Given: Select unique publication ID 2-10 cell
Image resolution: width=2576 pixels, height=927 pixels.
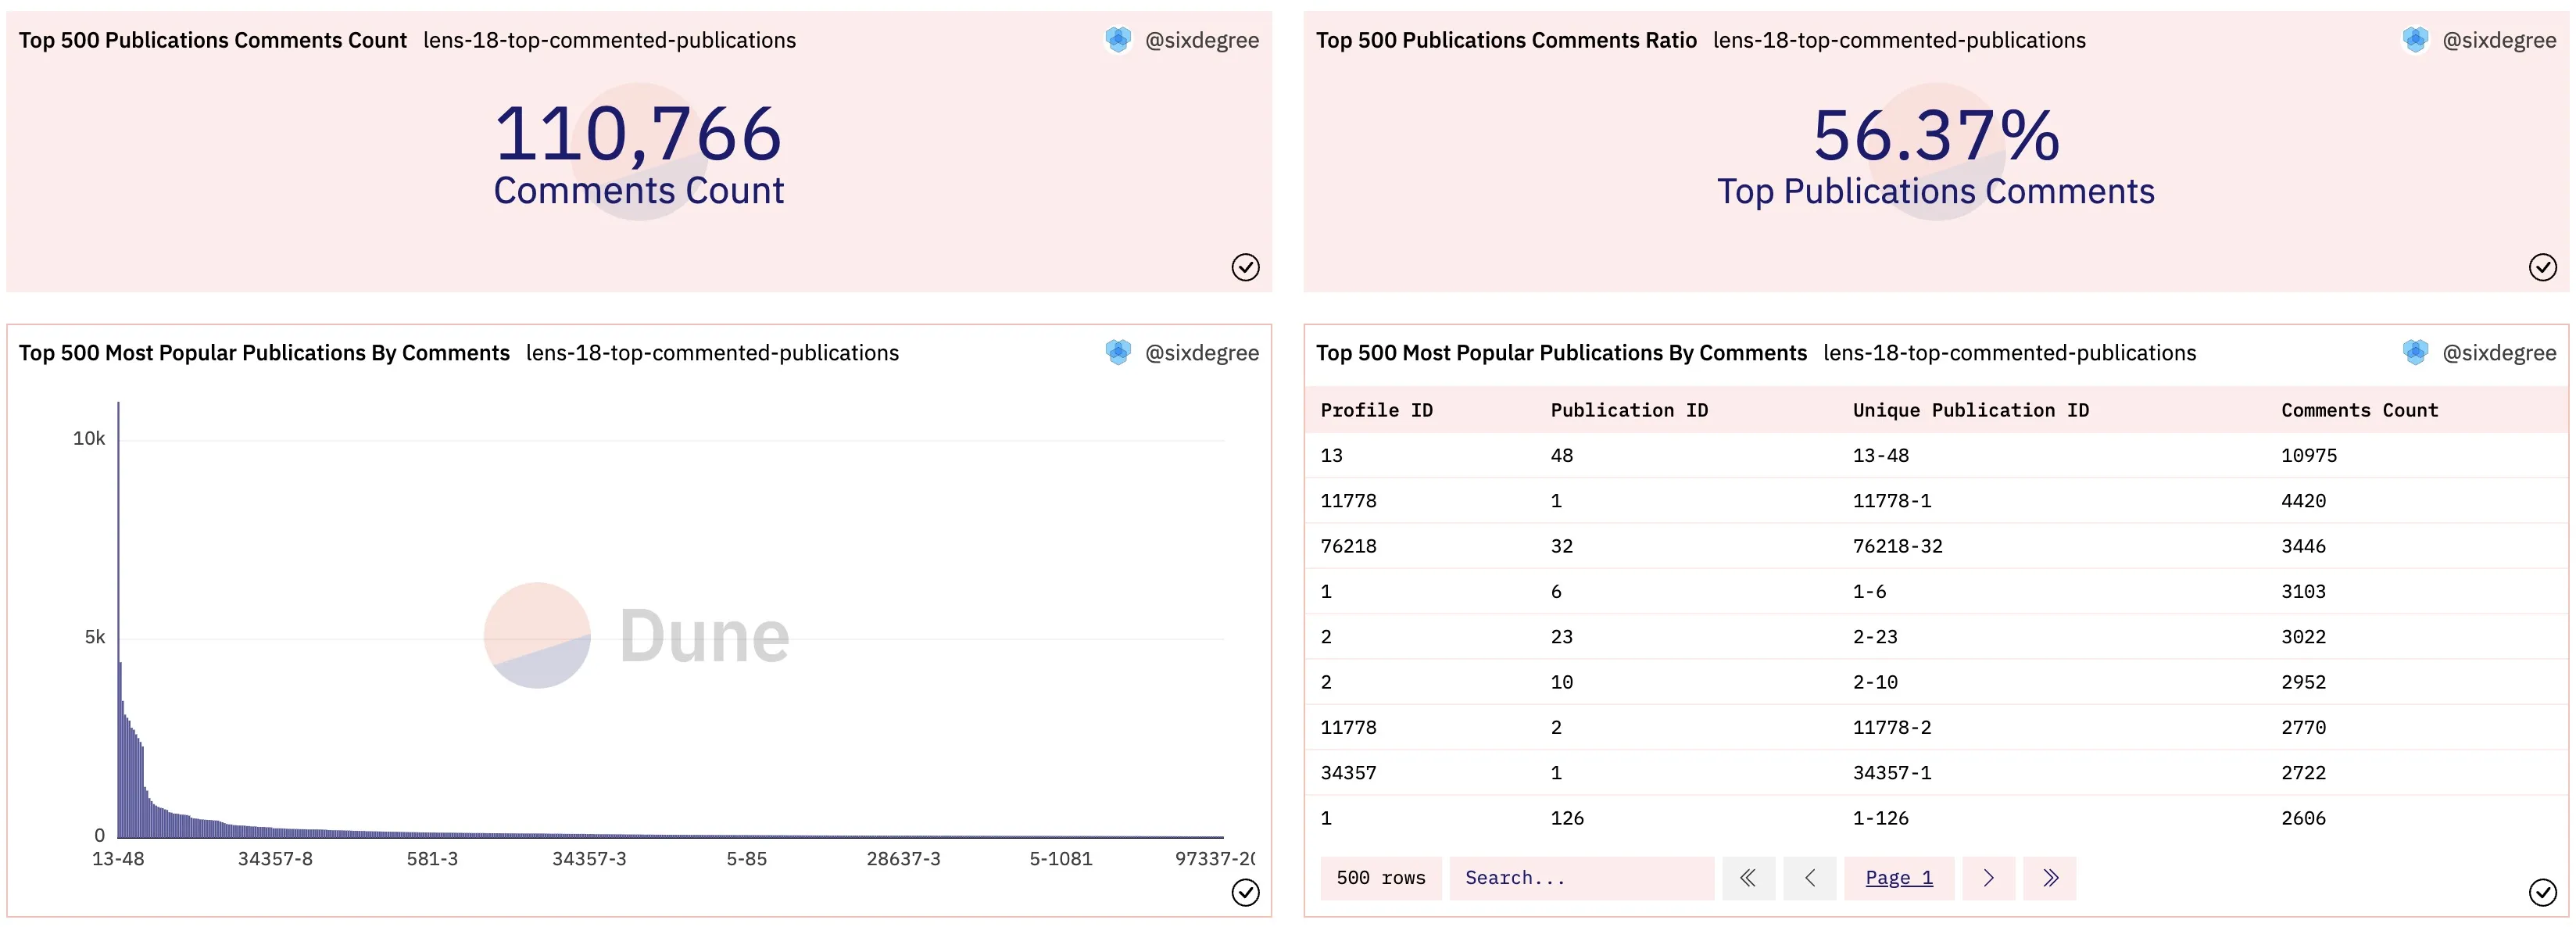Looking at the screenshot, I should (1875, 682).
